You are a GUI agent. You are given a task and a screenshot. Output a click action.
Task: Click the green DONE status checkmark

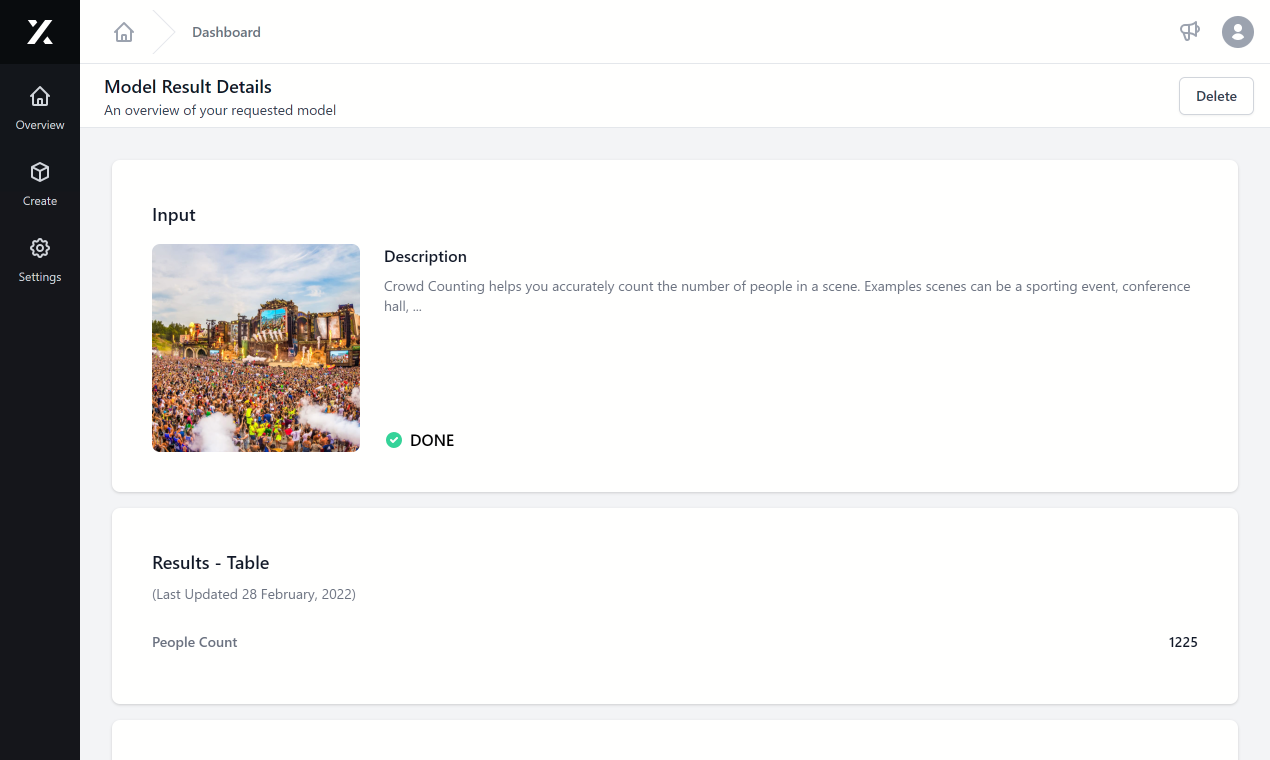pyautogui.click(x=394, y=440)
